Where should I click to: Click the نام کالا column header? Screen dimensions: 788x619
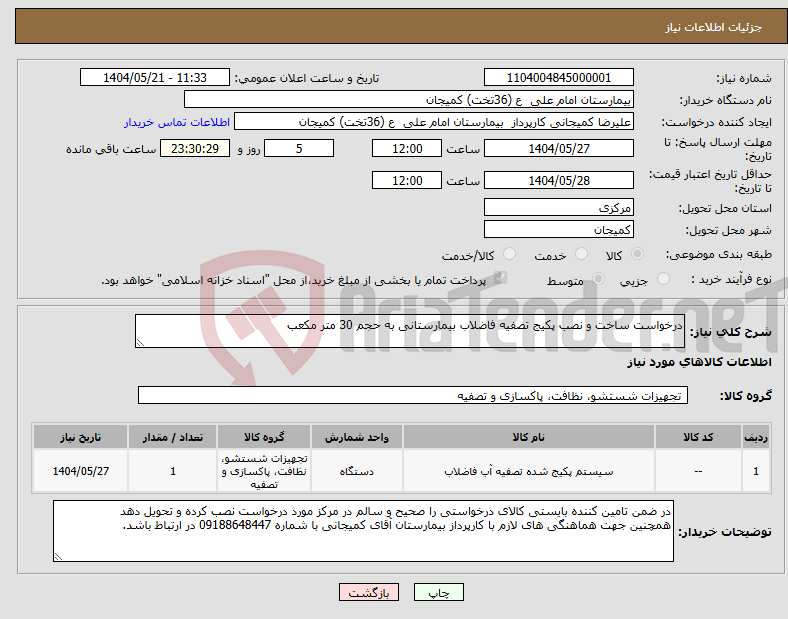coord(529,437)
